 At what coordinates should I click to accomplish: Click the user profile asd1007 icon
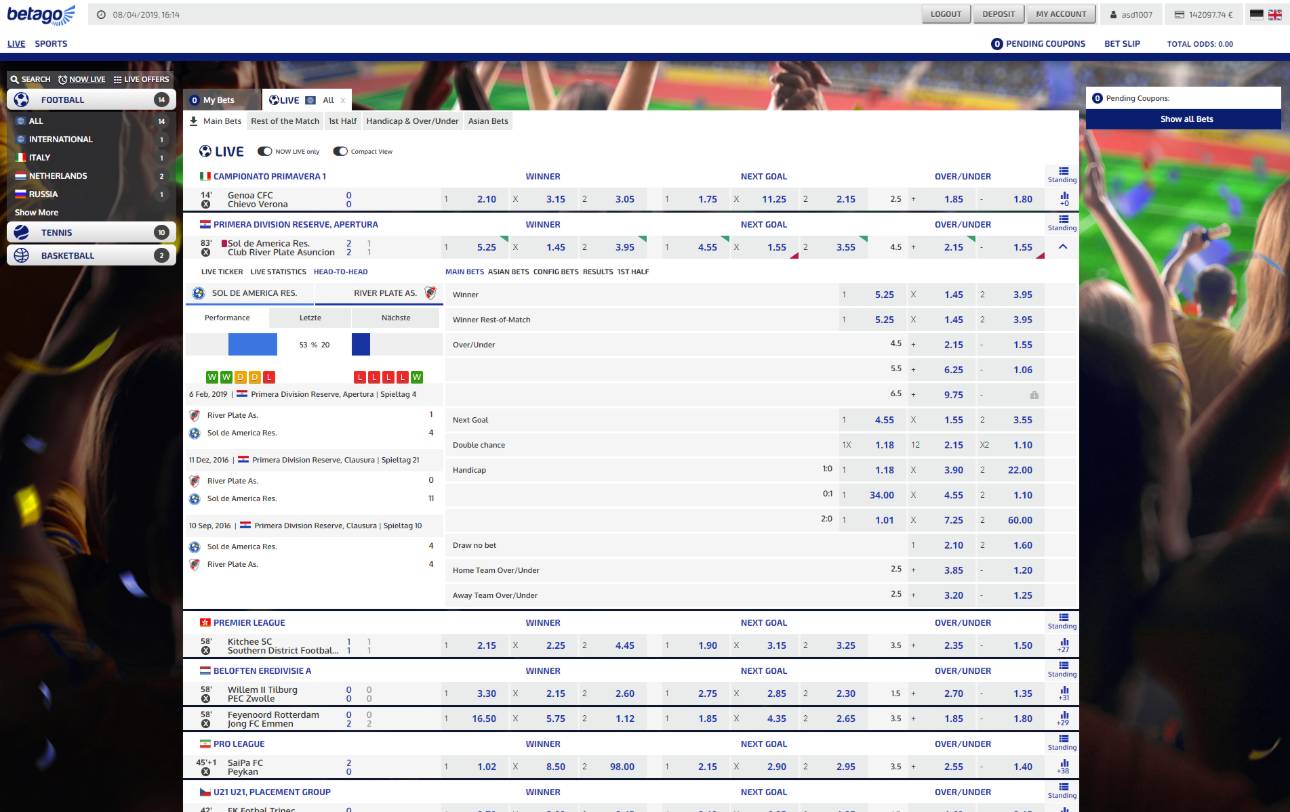[x=1114, y=15]
